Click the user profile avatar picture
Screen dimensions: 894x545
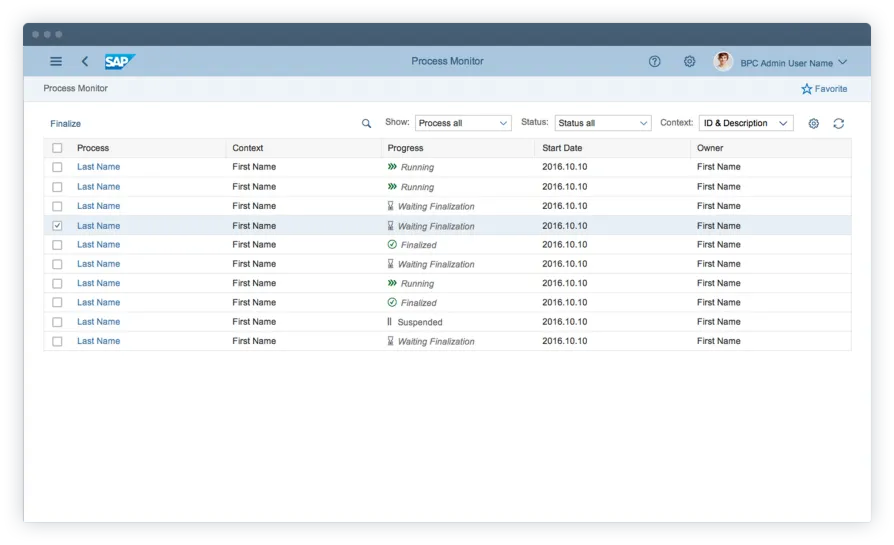tap(723, 62)
